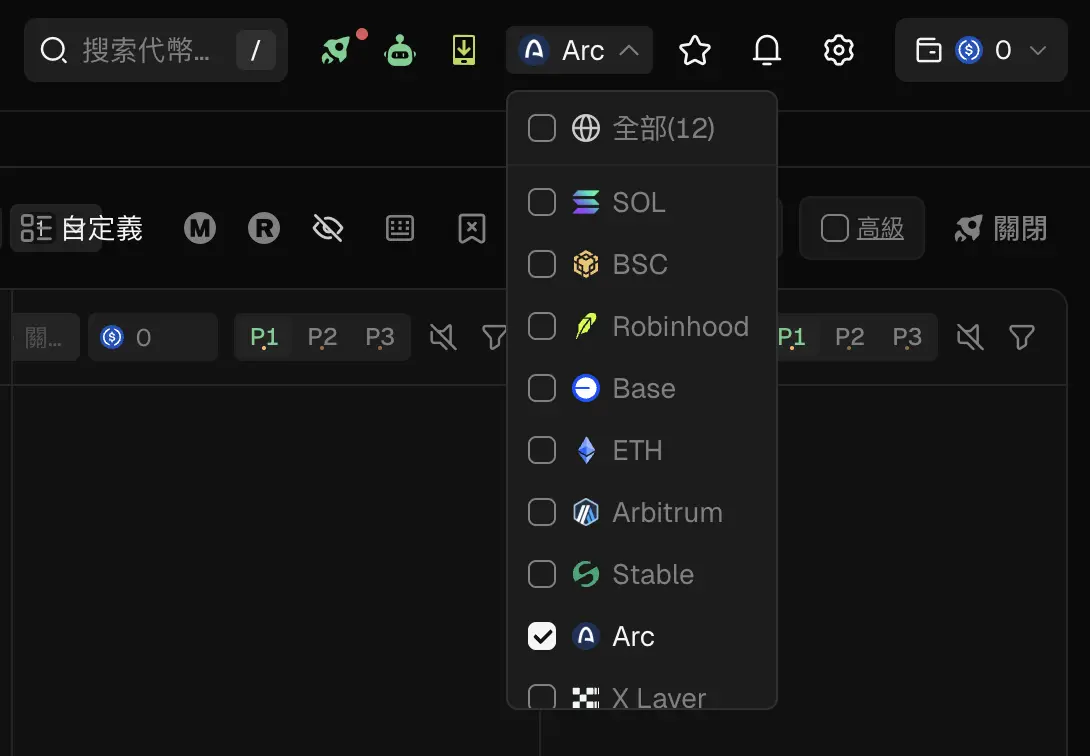Open the green robot bot icon
The image size is (1090, 756).
[400, 50]
